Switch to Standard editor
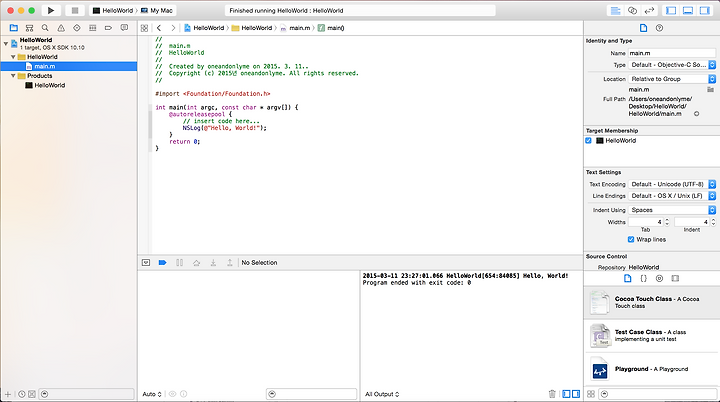720x402 pixels. pos(615,10)
